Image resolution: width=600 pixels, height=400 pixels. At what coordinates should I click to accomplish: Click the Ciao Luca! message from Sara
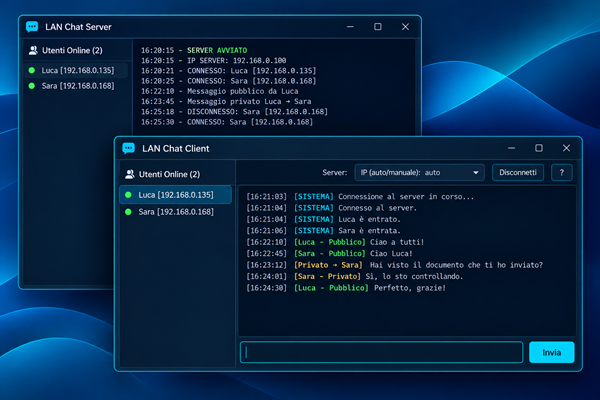[x=329, y=253]
